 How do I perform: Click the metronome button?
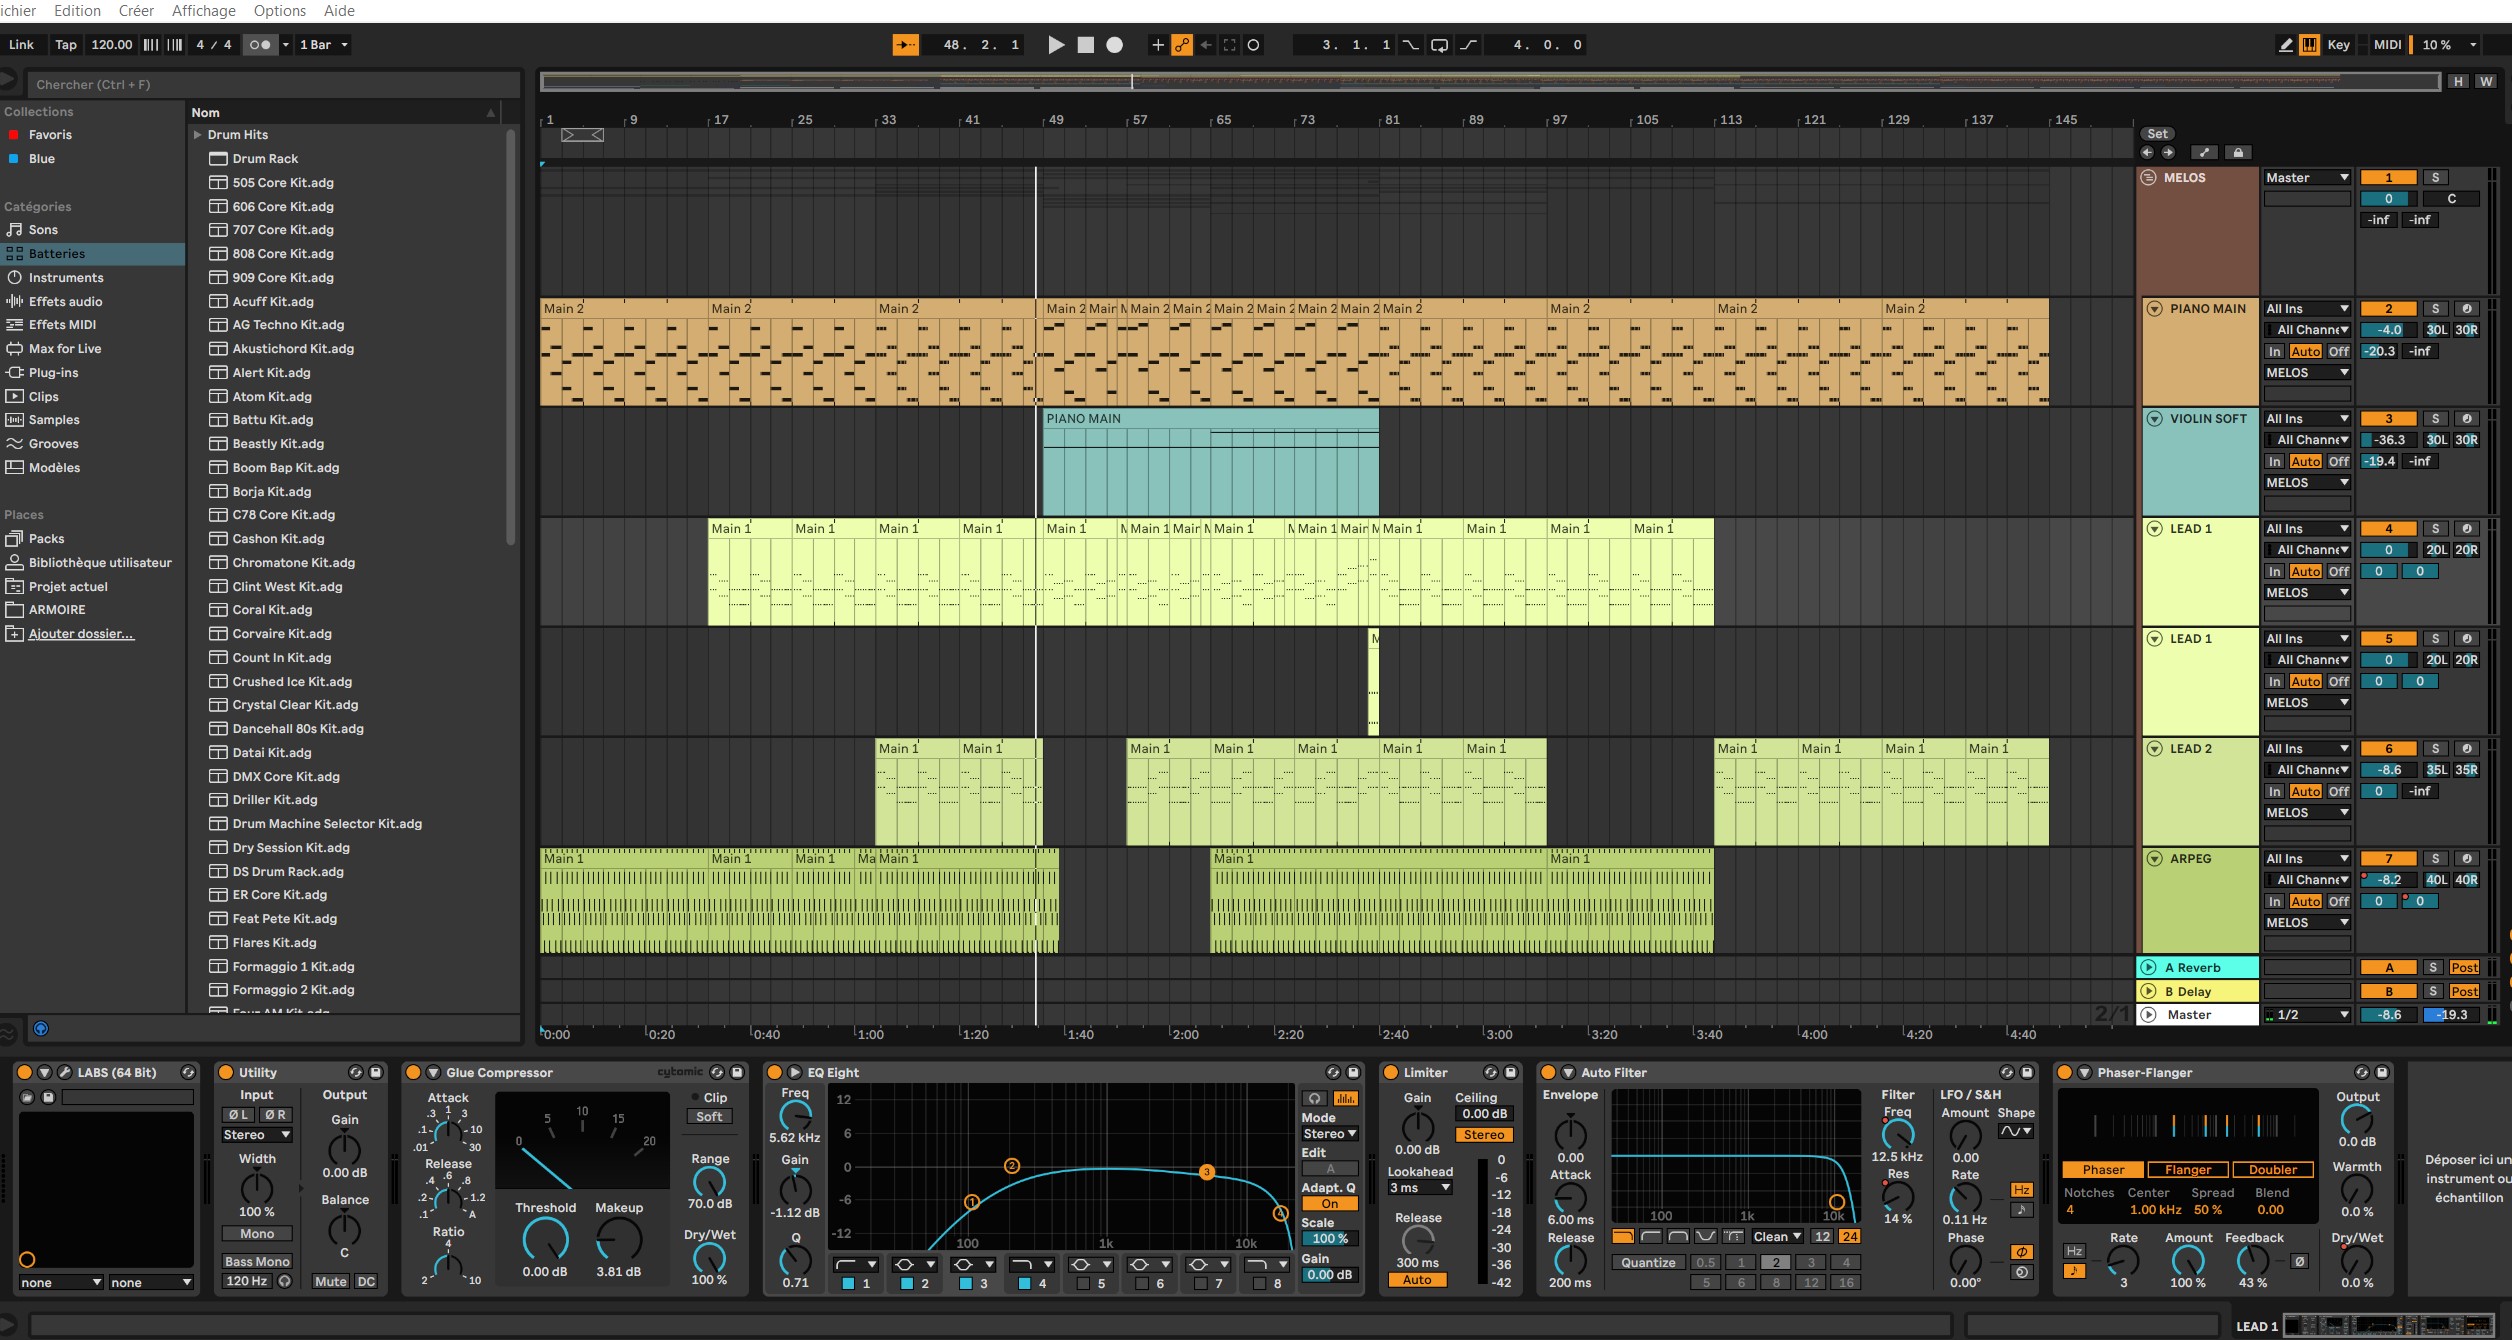pyautogui.click(x=259, y=45)
